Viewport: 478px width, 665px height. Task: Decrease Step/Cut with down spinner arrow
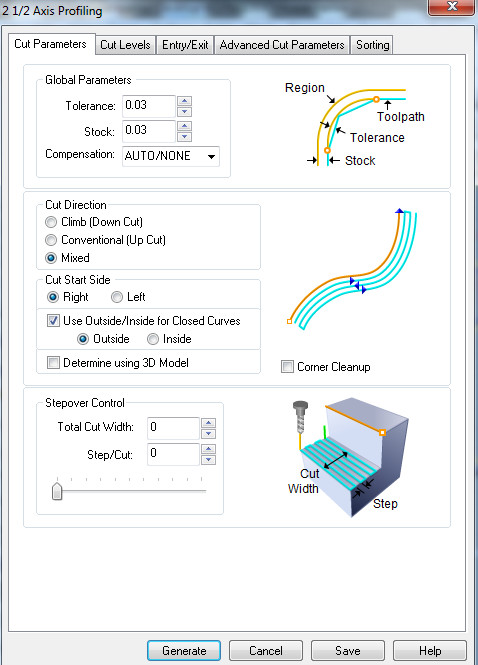pos(208,460)
